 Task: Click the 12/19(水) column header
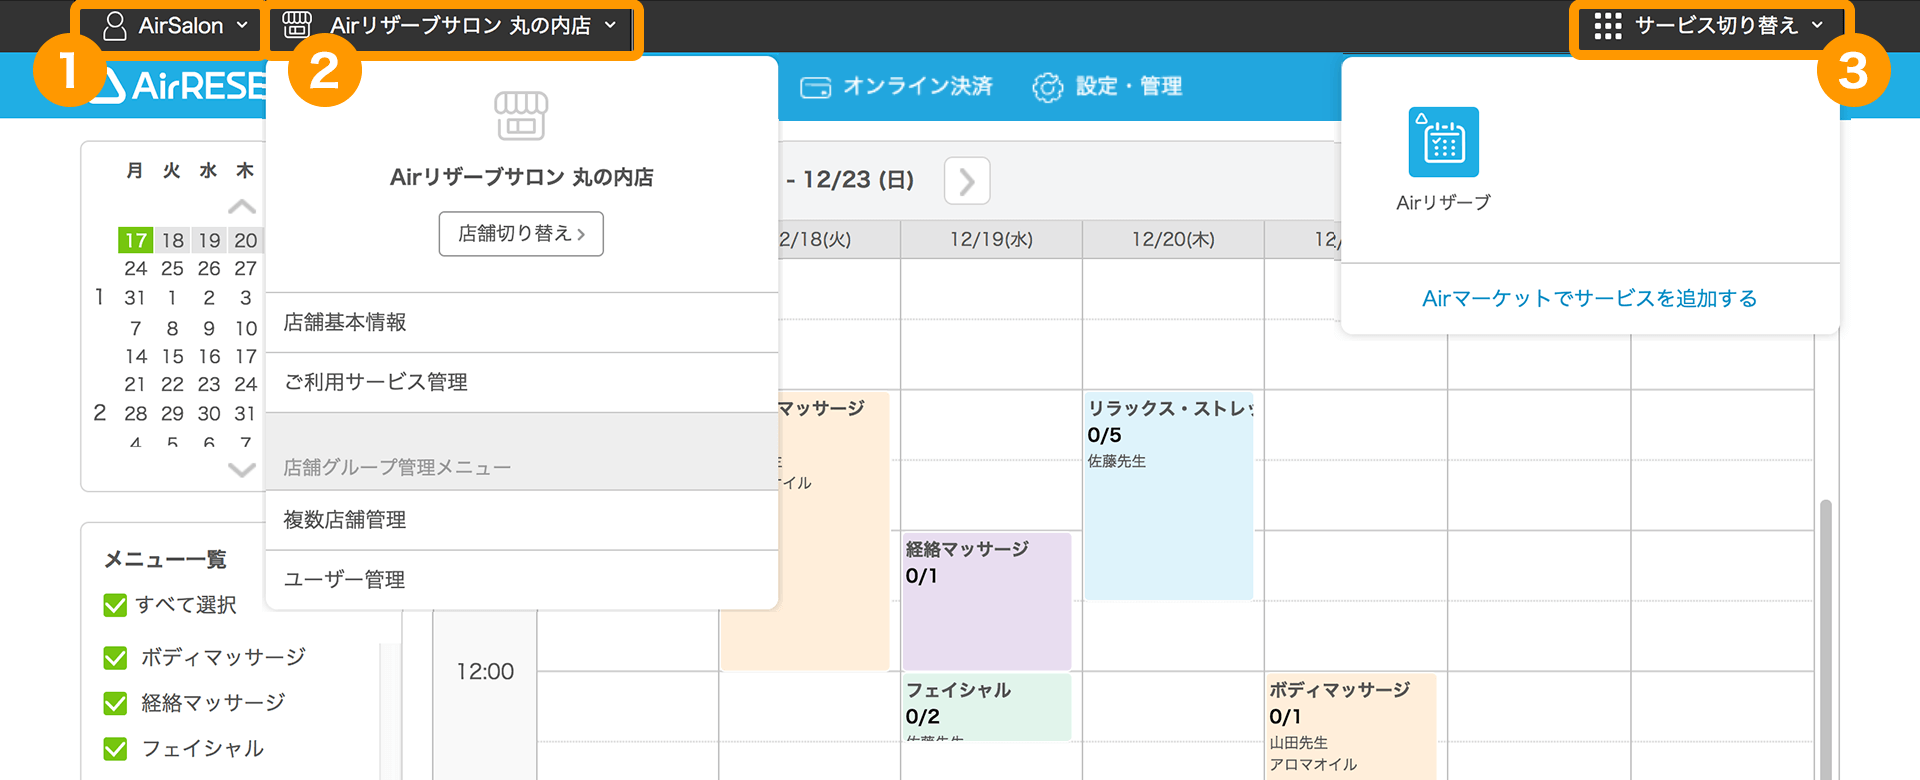pyautogui.click(x=991, y=240)
